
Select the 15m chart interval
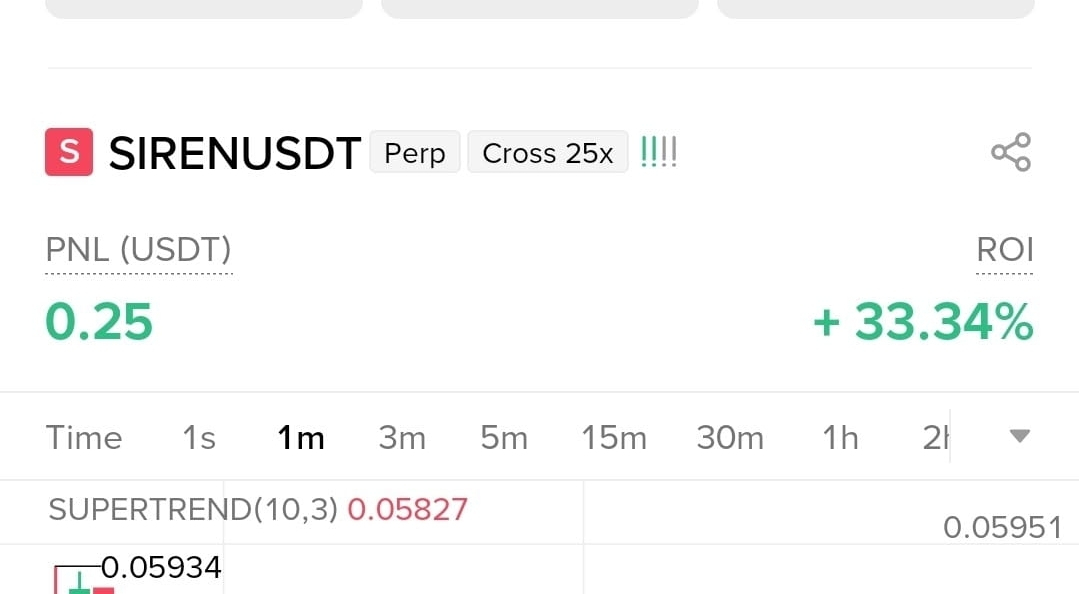click(x=614, y=438)
